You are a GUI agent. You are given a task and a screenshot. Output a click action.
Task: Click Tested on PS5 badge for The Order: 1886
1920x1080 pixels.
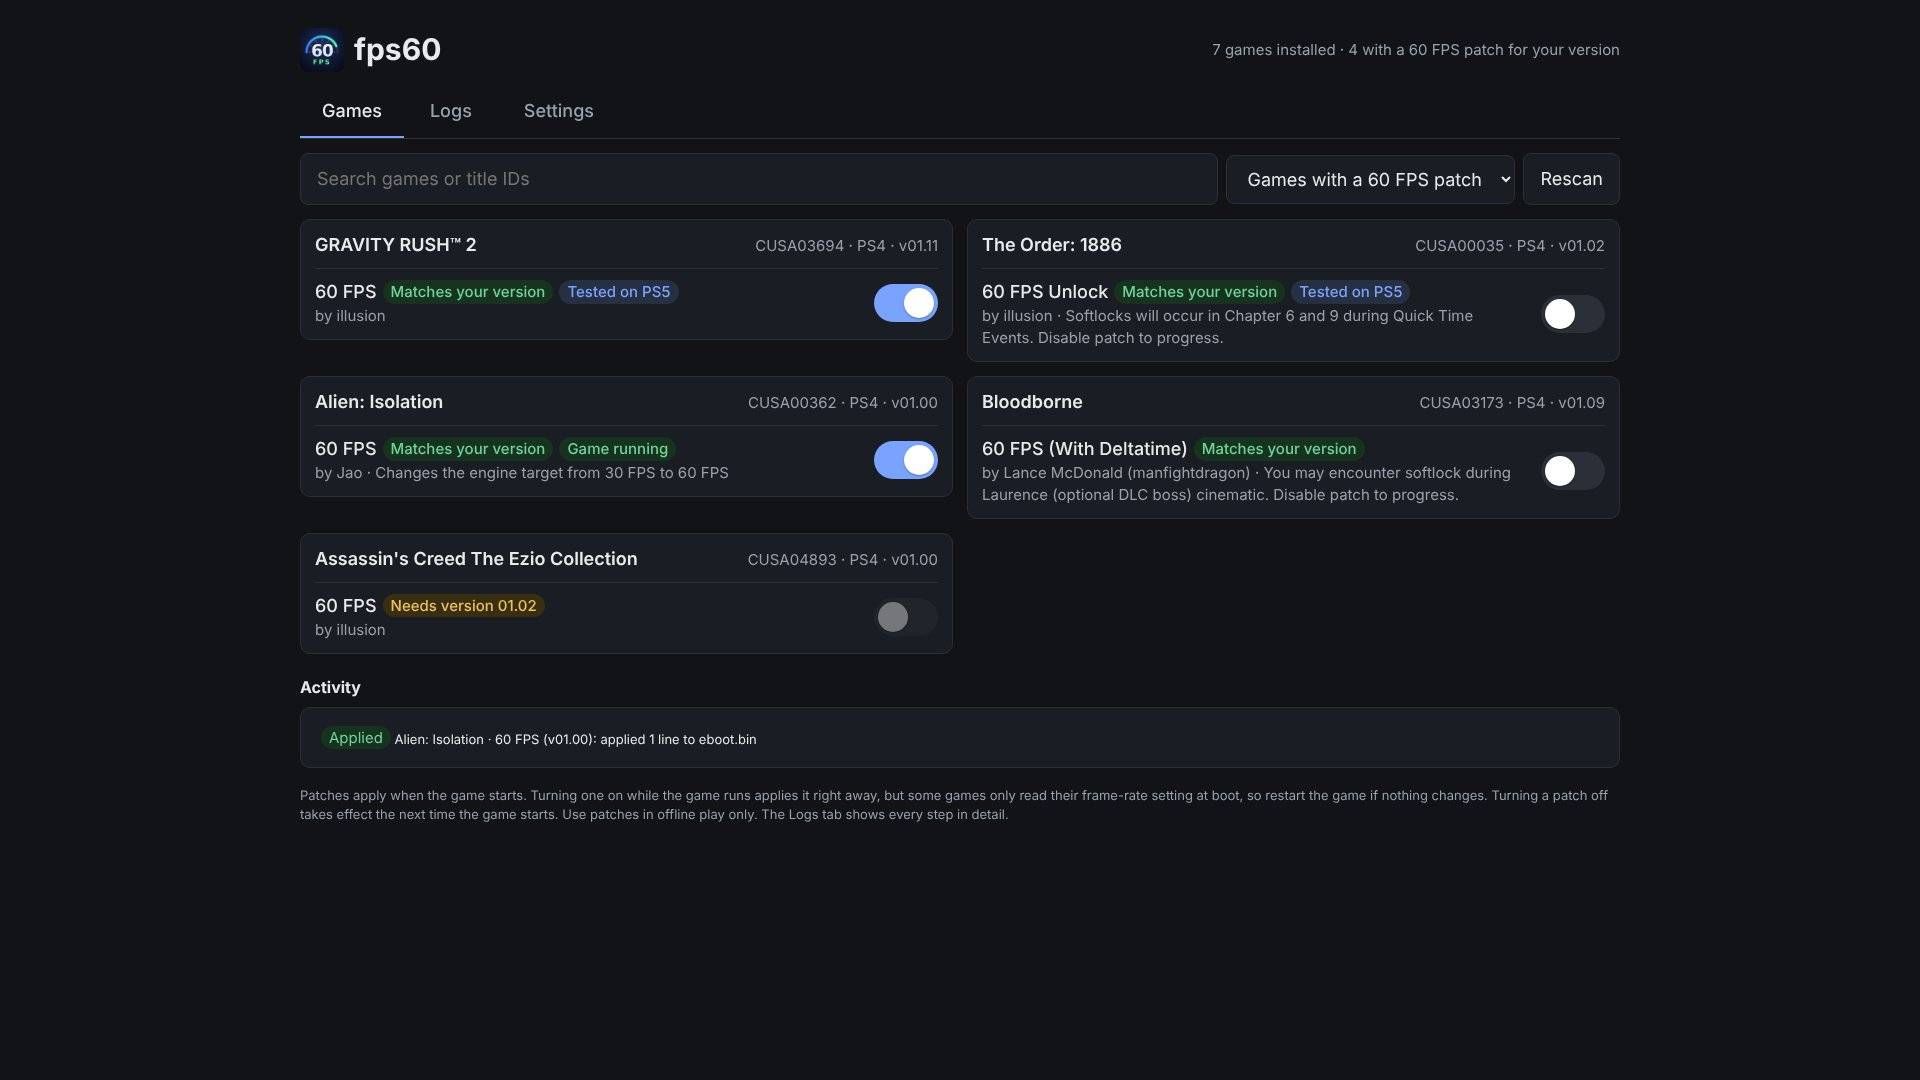pos(1350,292)
